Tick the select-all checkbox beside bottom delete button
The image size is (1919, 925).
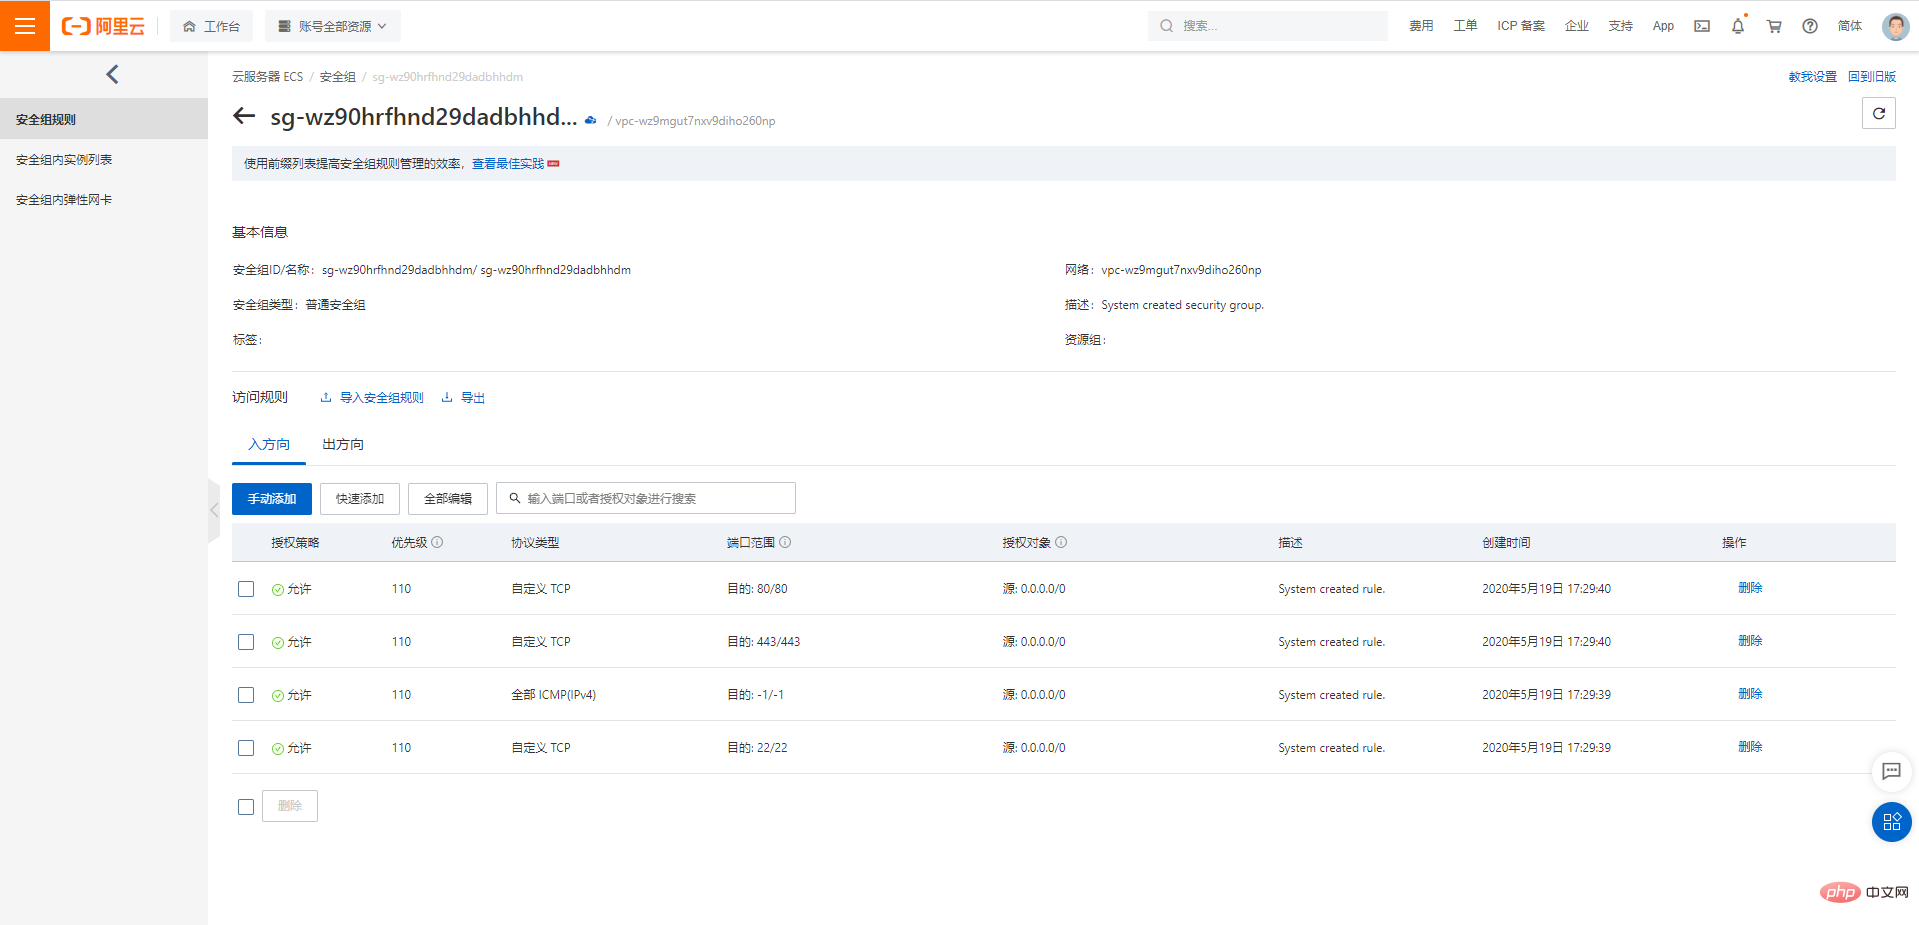coord(246,807)
